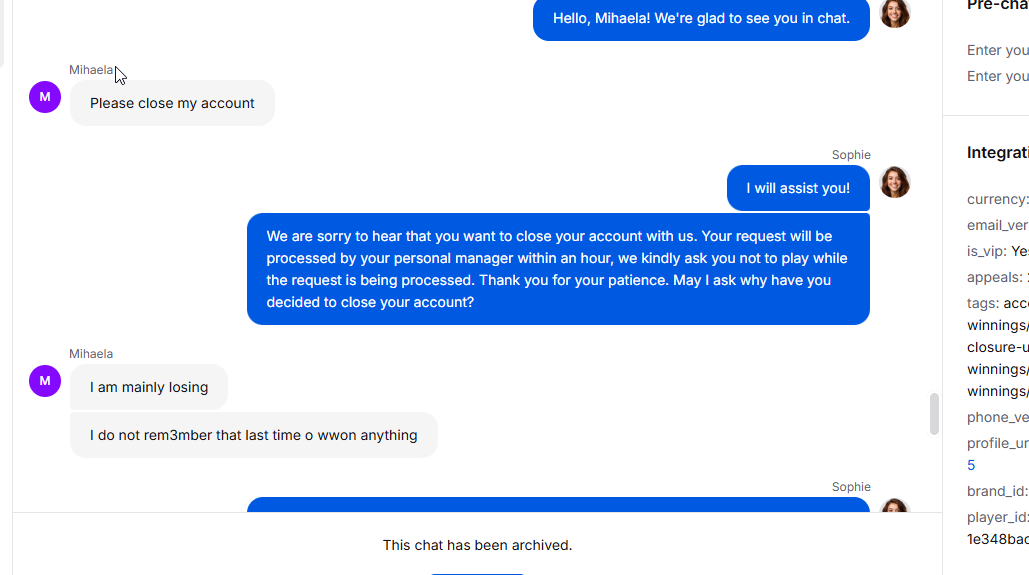Open the blue "5" profile URL link

[x=971, y=465]
